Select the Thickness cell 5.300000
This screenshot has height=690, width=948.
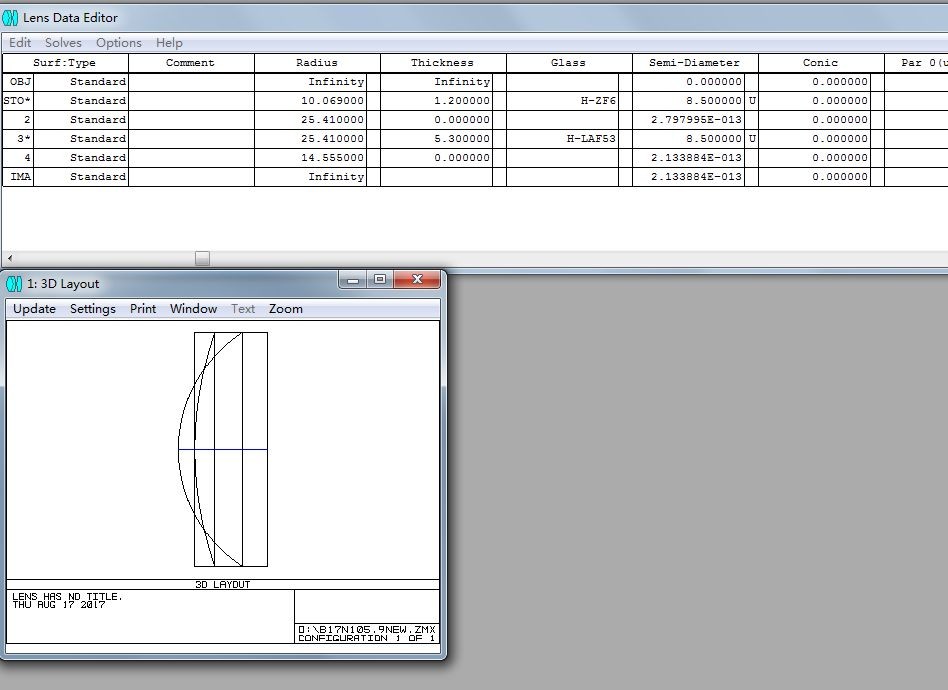coord(437,139)
